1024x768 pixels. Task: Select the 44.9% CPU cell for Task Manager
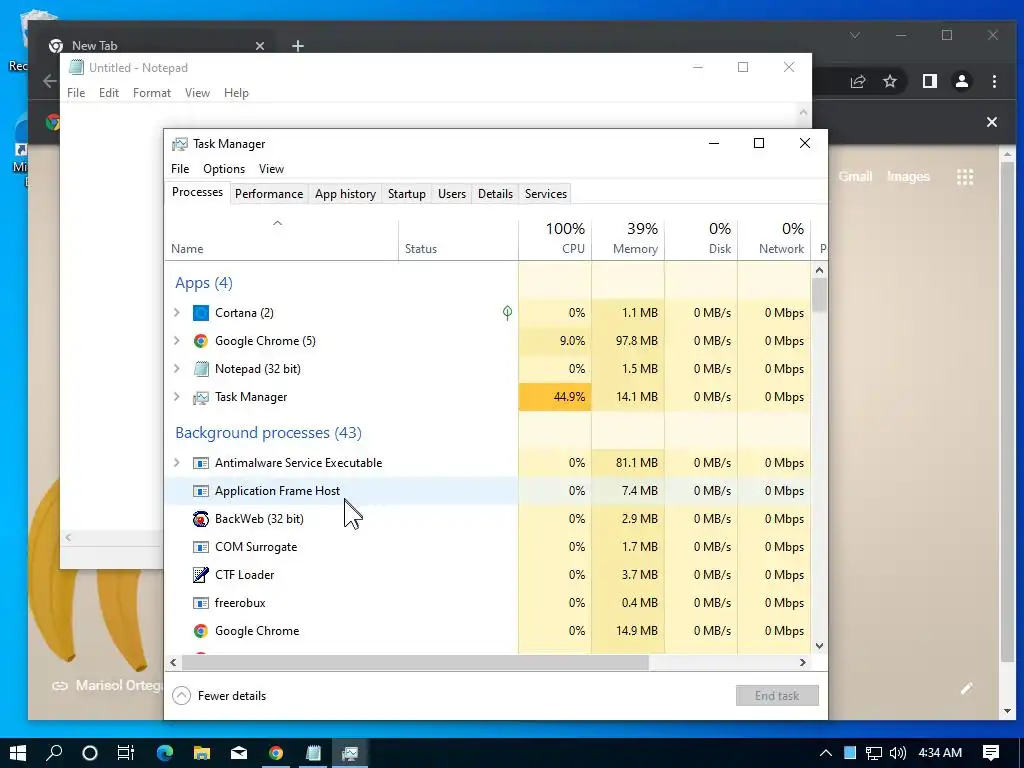555,397
